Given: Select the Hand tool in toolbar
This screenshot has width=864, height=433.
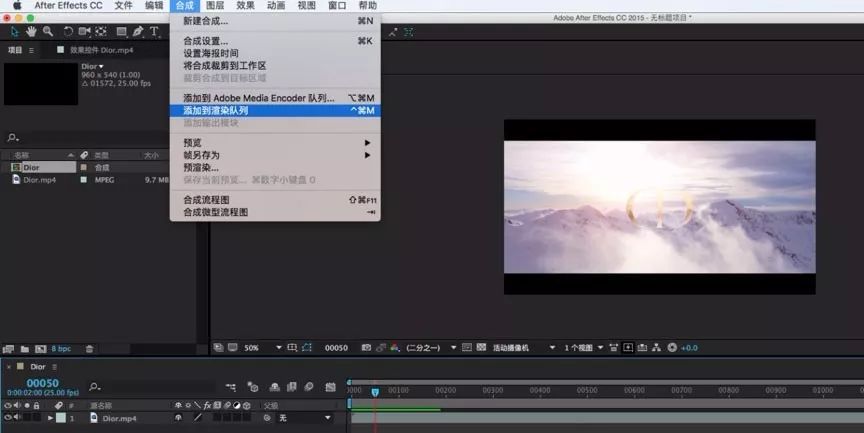Looking at the screenshot, I should point(30,32).
